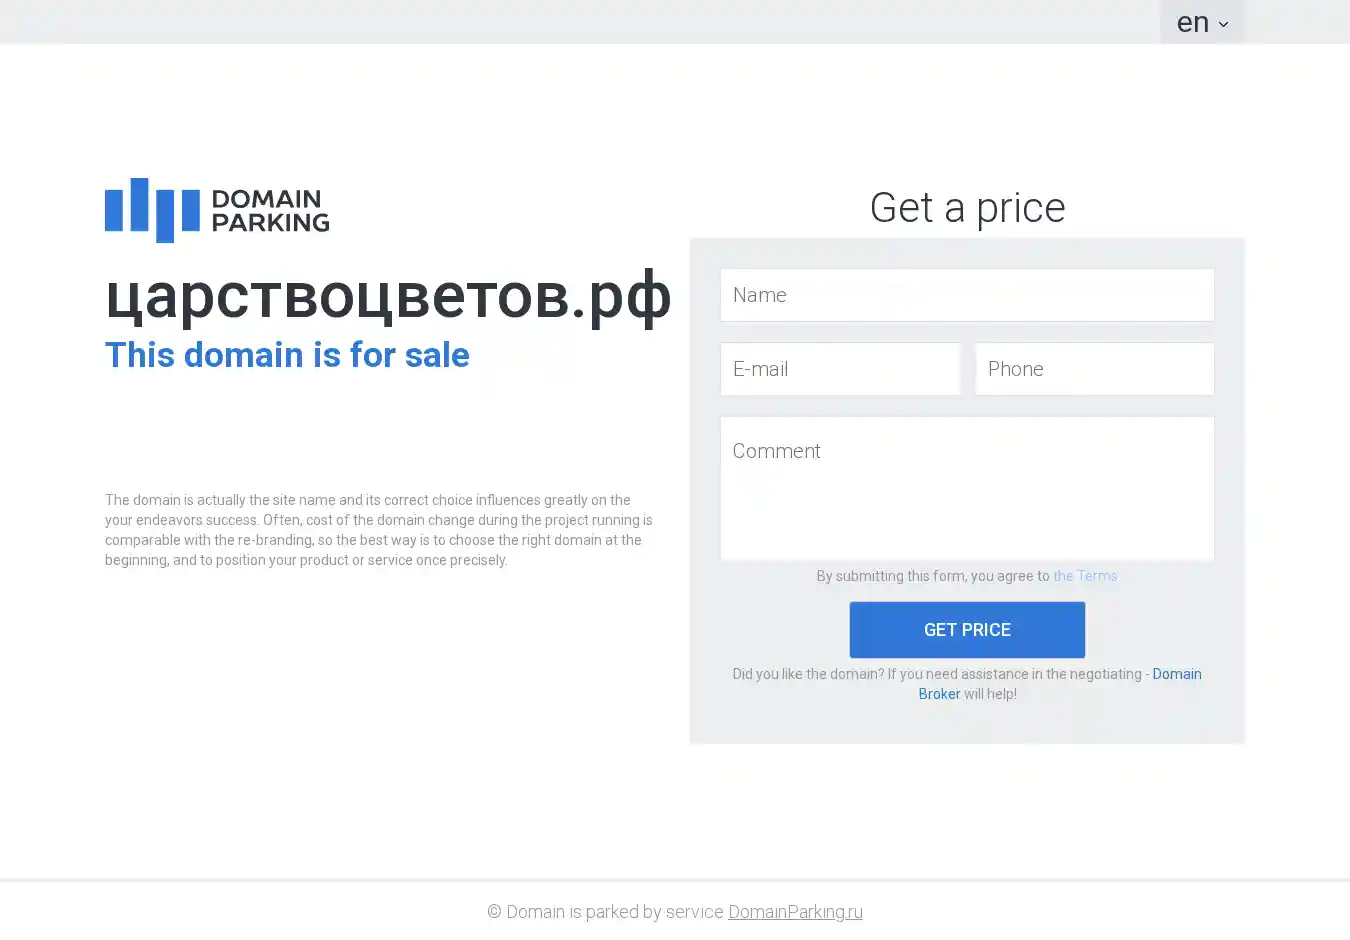The image size is (1350, 940).
Task: Follow the Domain Broker link
Action: pos(1176,674)
